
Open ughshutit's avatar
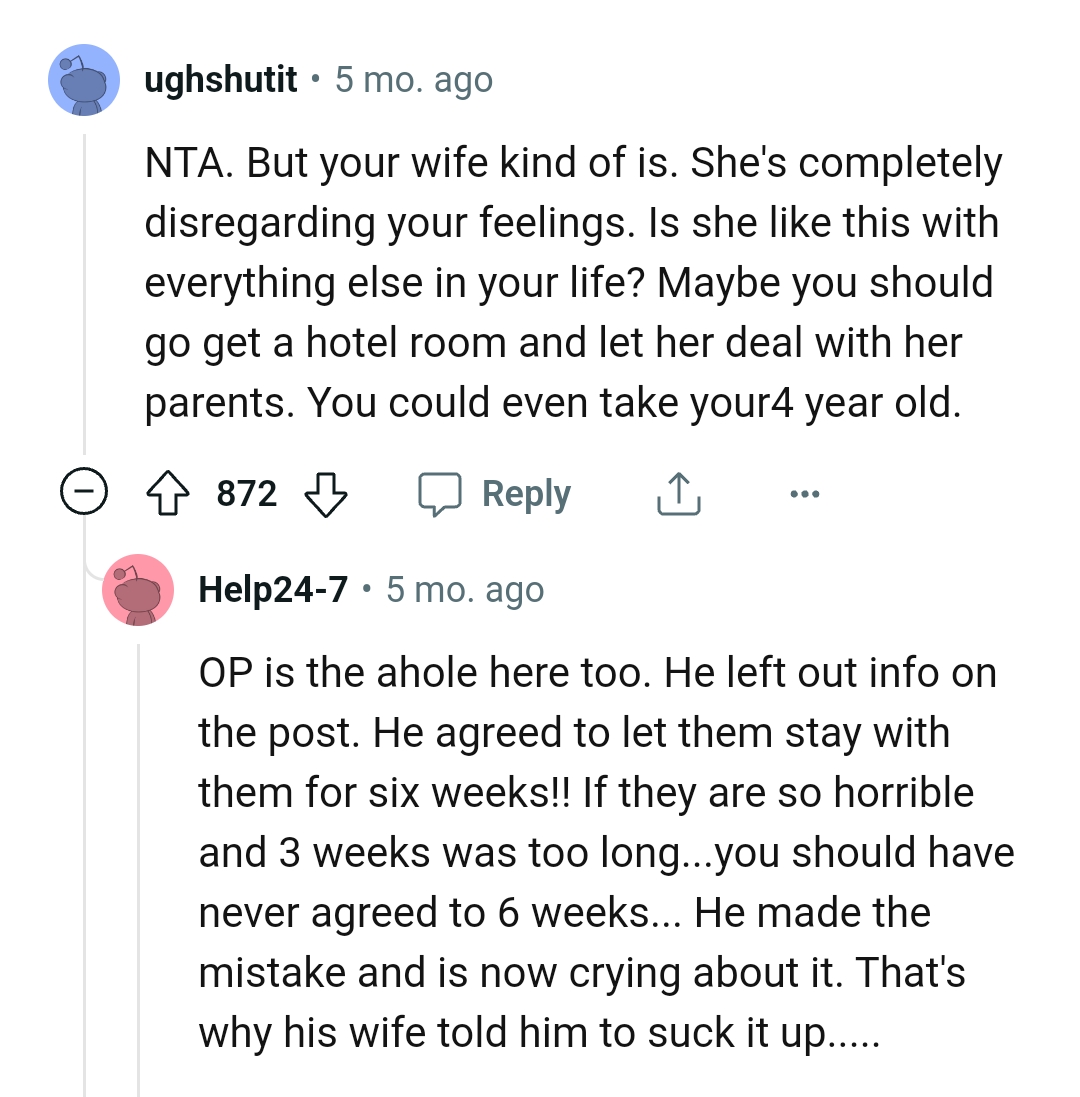tap(84, 79)
